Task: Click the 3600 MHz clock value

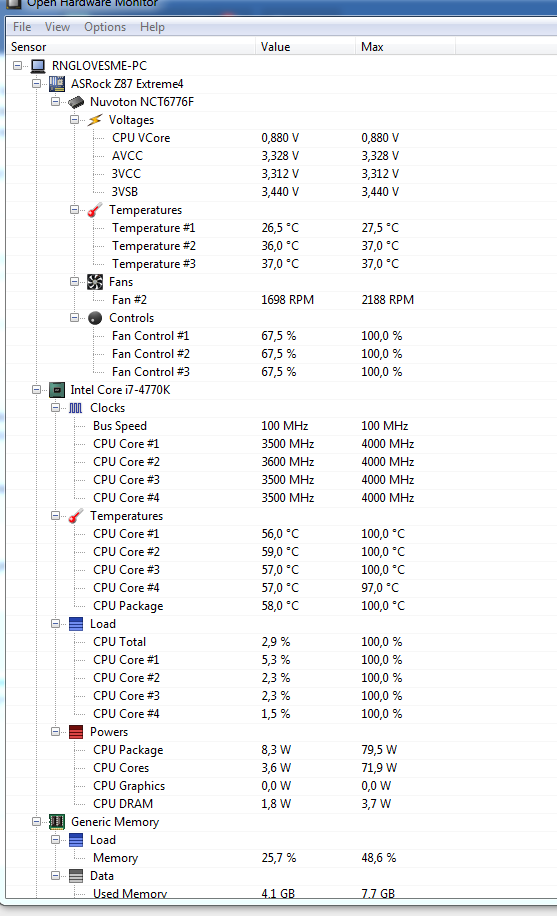Action: tap(288, 462)
